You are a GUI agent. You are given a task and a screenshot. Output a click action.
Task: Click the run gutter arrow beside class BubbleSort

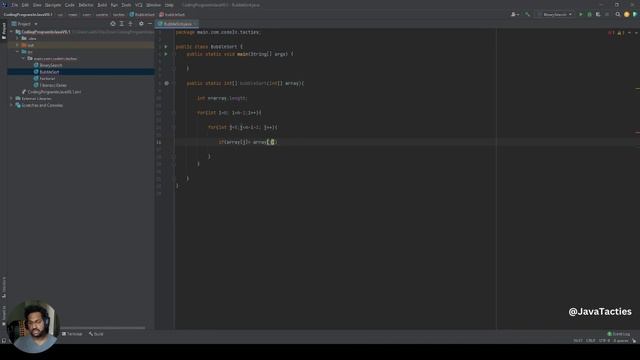coord(166,47)
